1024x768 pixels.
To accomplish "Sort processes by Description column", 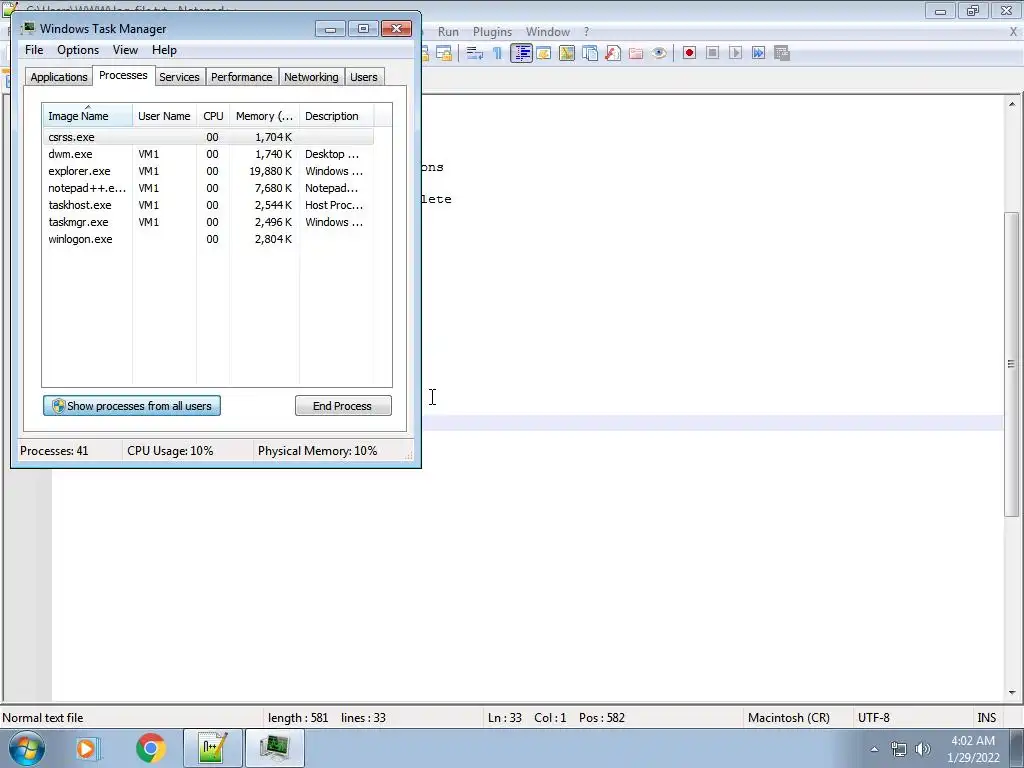I will 336,116.
